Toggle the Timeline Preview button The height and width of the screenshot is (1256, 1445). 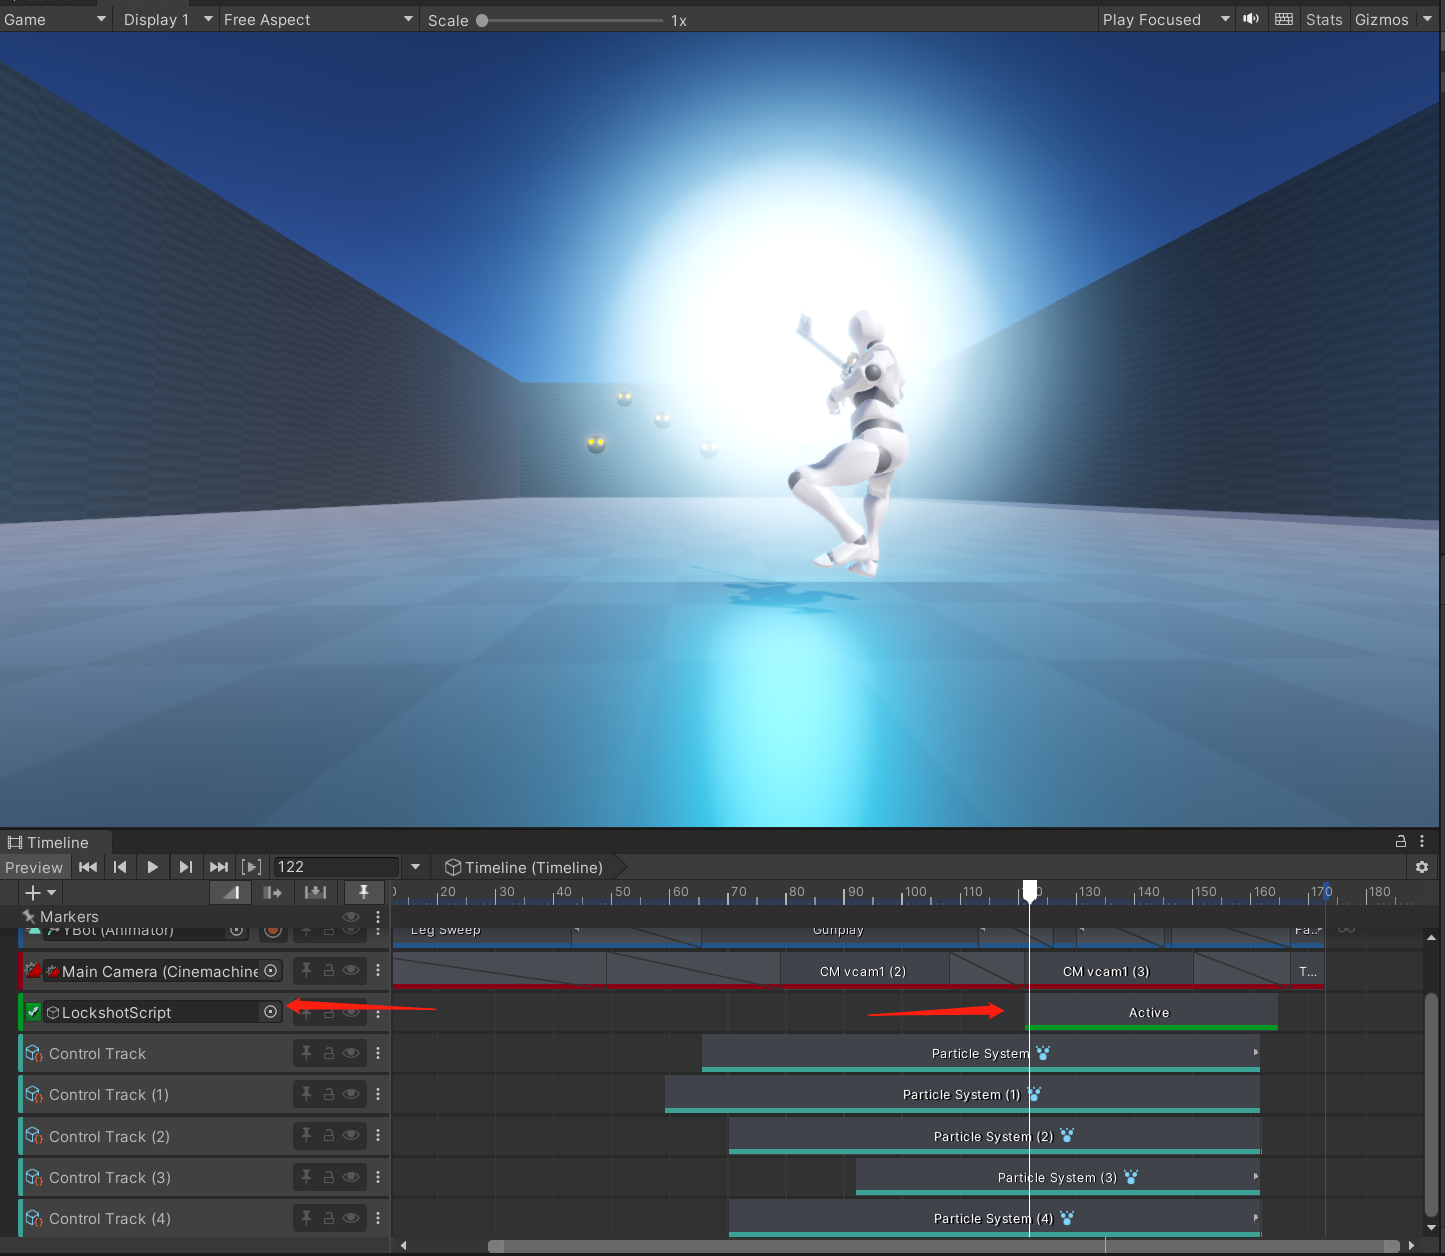pos(34,867)
